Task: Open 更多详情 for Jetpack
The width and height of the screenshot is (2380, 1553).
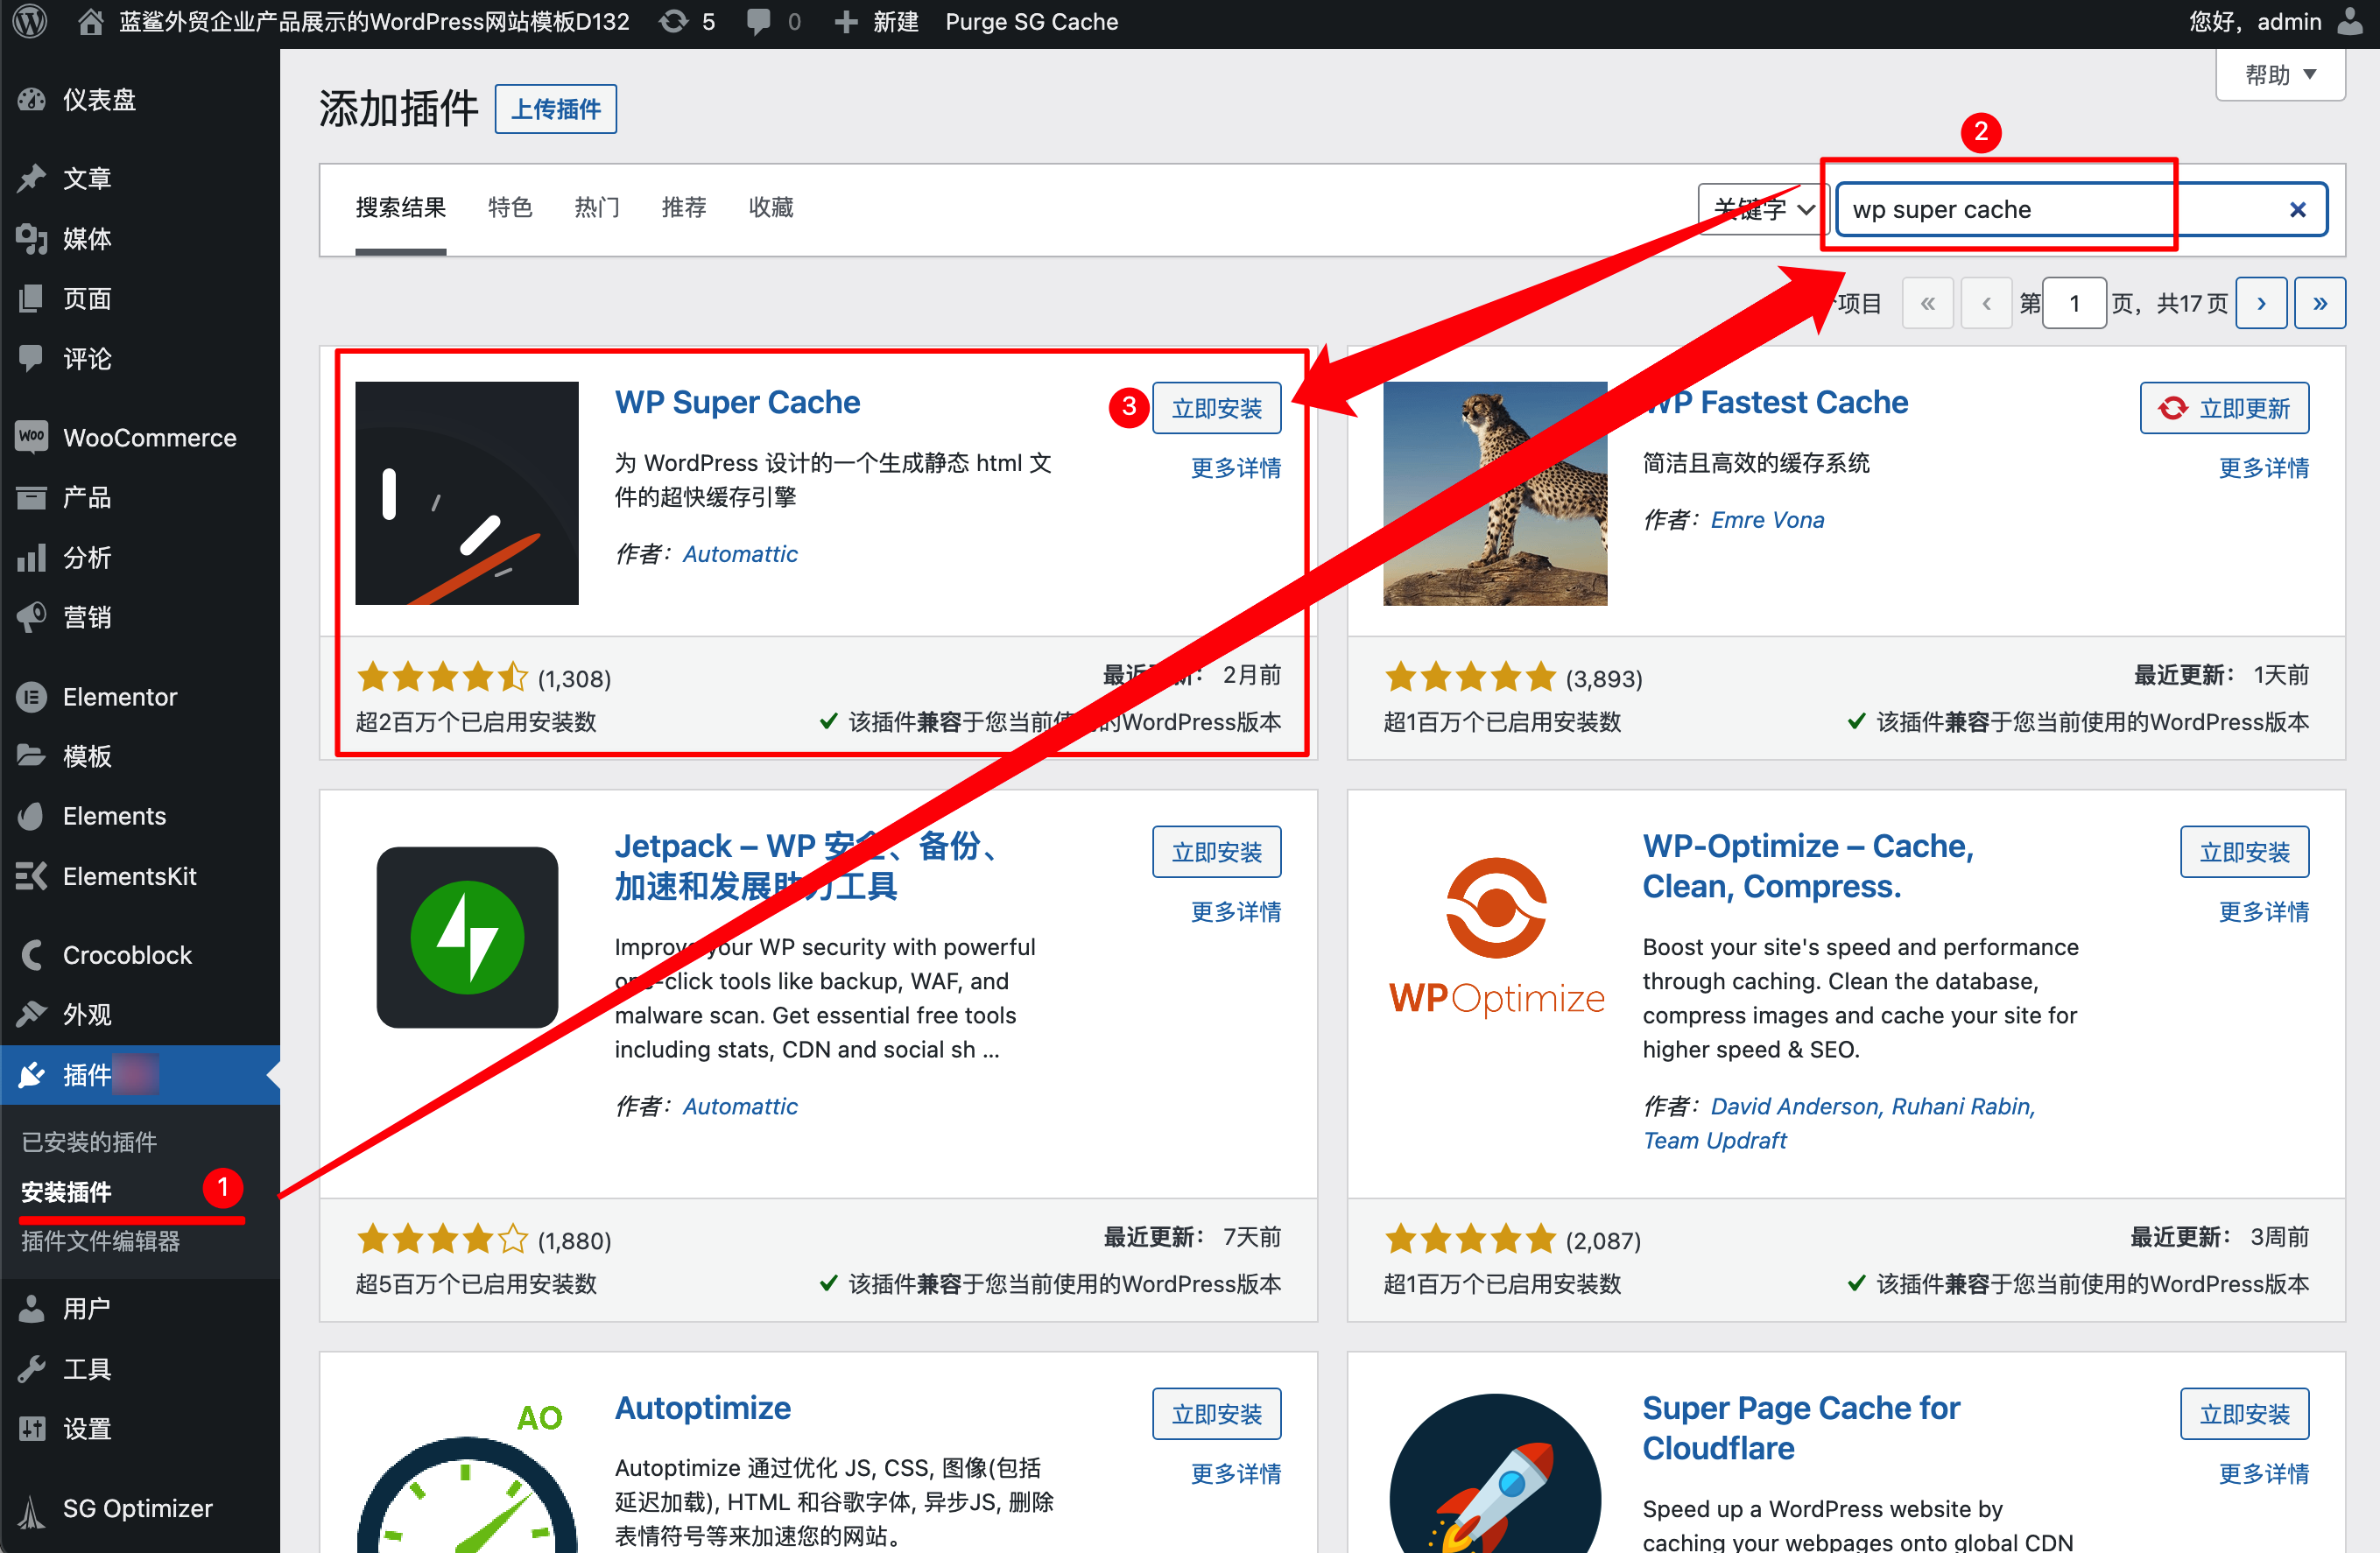Action: pos(1235,912)
